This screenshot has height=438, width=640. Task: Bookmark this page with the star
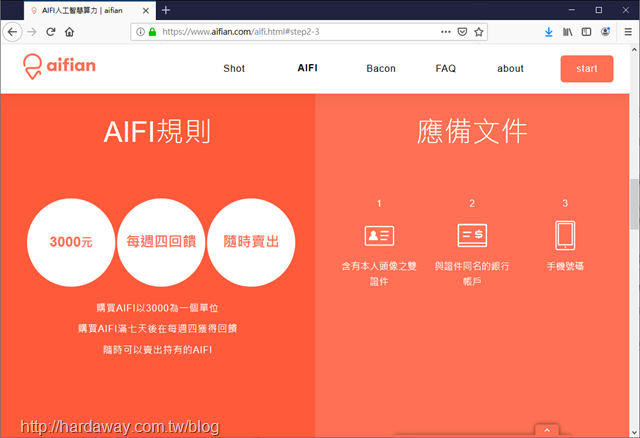[479, 32]
